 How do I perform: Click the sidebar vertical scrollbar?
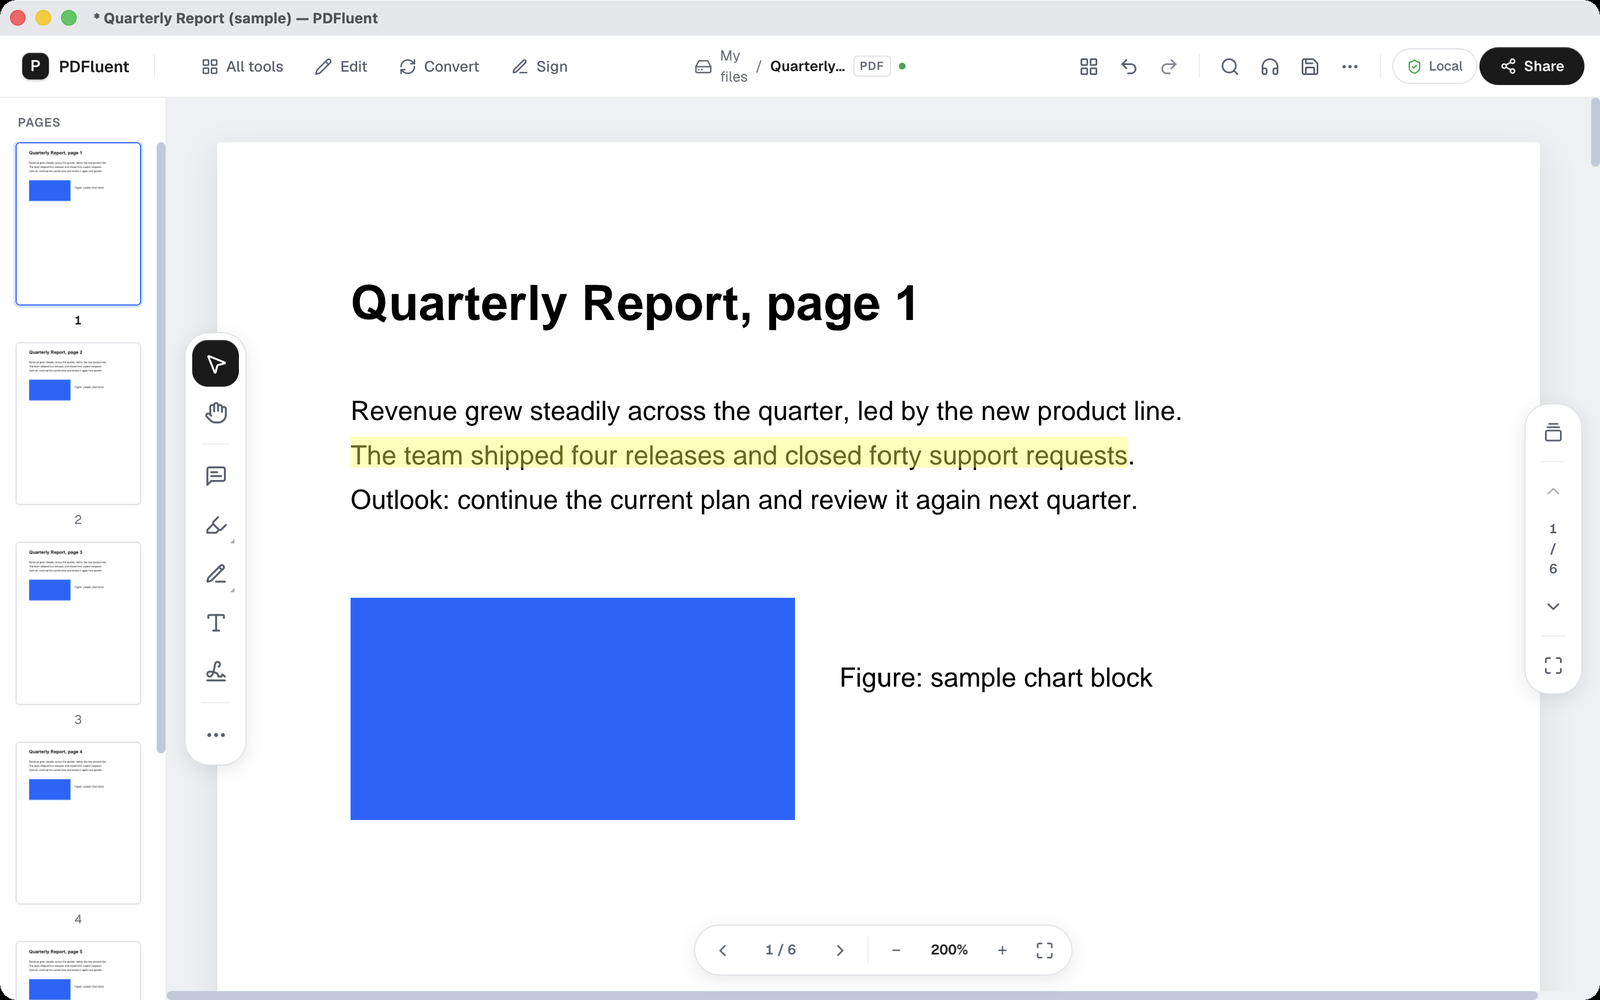click(x=161, y=447)
